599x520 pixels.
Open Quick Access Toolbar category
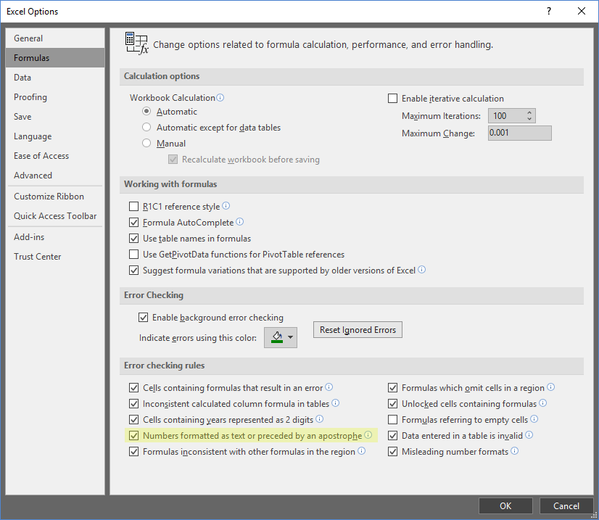click(55, 216)
